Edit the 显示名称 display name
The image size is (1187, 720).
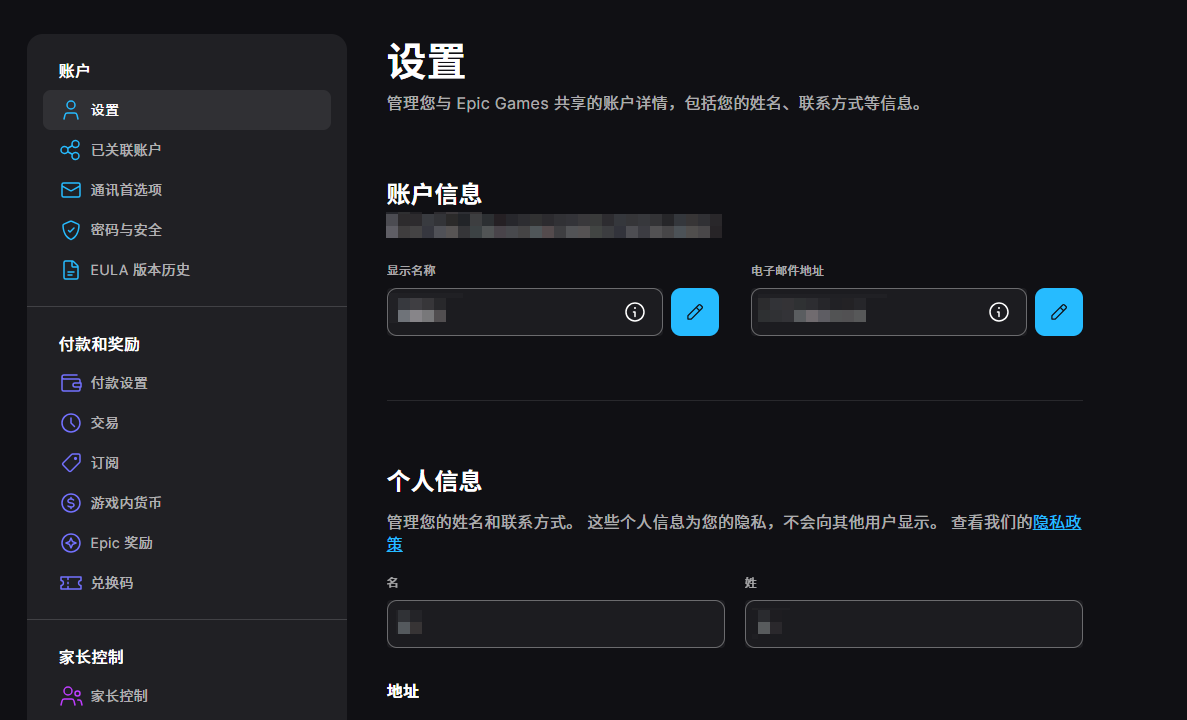[x=695, y=311]
